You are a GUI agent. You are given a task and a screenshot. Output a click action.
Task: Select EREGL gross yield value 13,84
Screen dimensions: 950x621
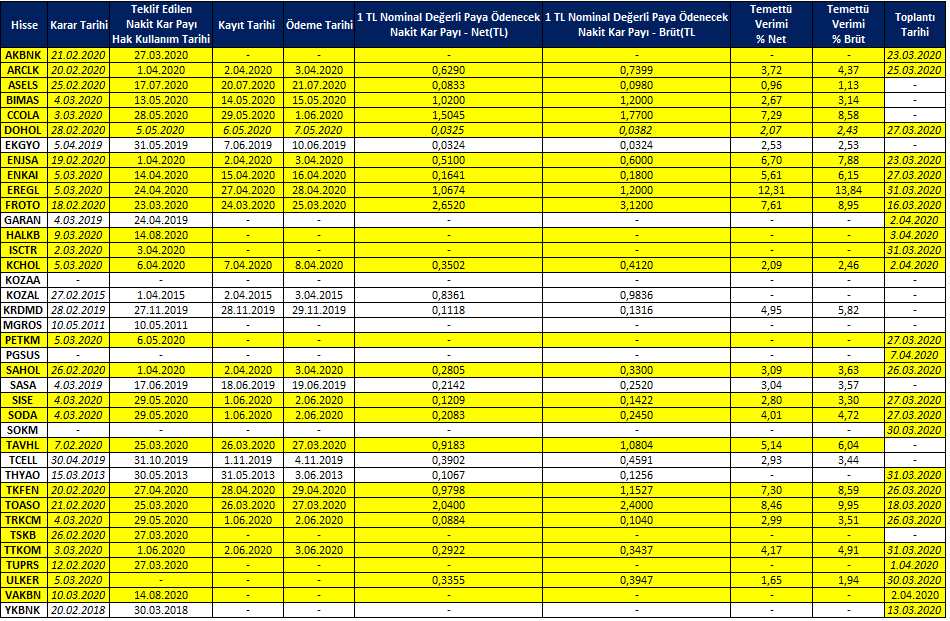848,190
